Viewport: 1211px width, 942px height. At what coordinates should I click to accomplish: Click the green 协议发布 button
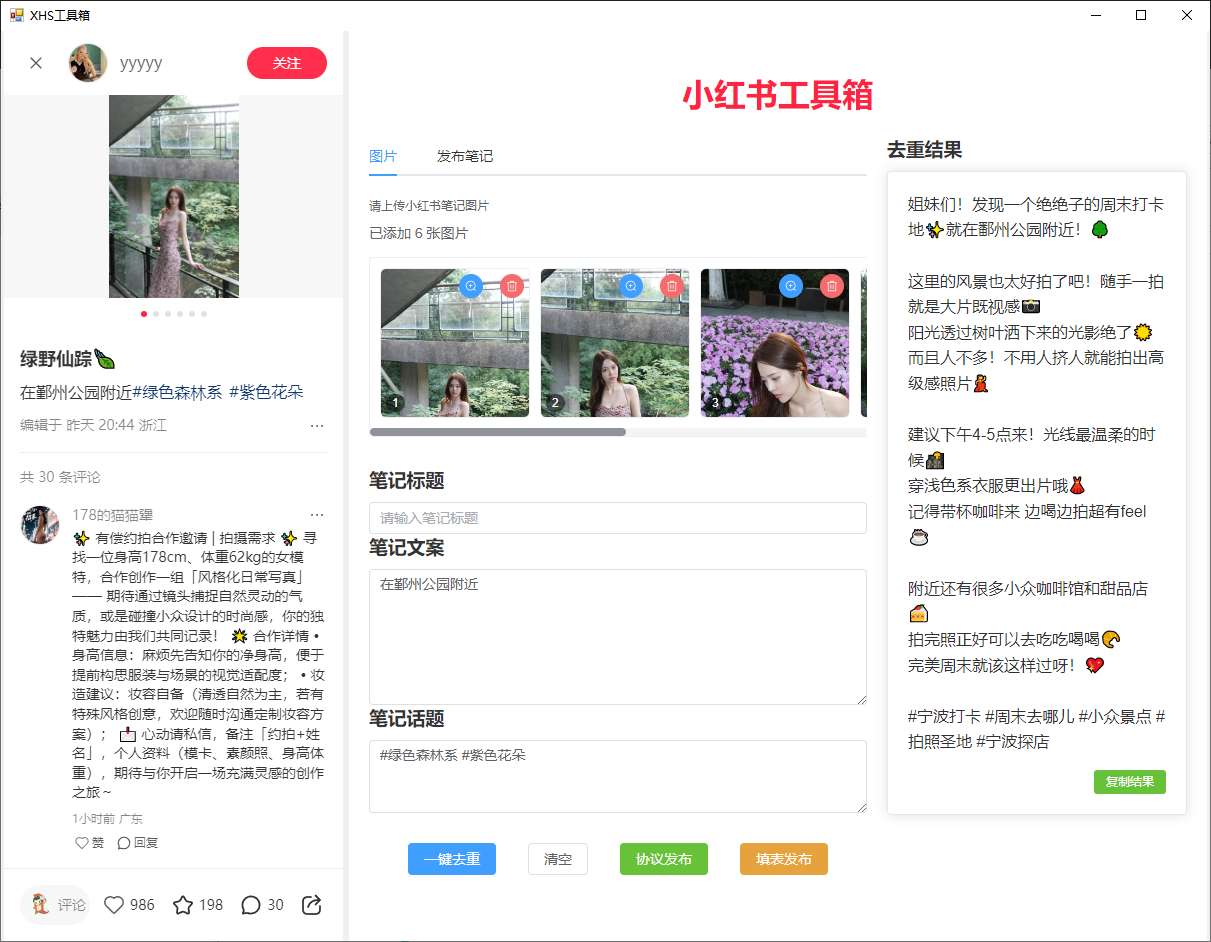point(664,859)
